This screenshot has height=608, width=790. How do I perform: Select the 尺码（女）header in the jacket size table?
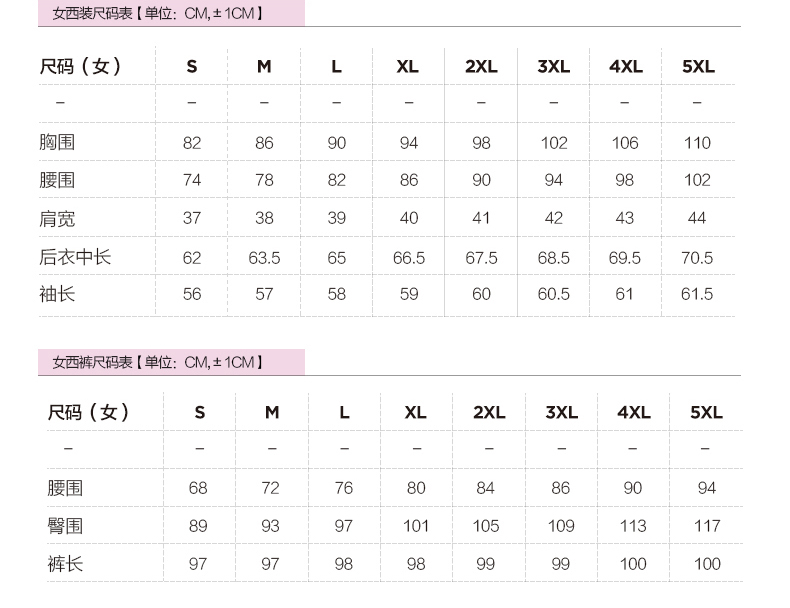(x=81, y=67)
